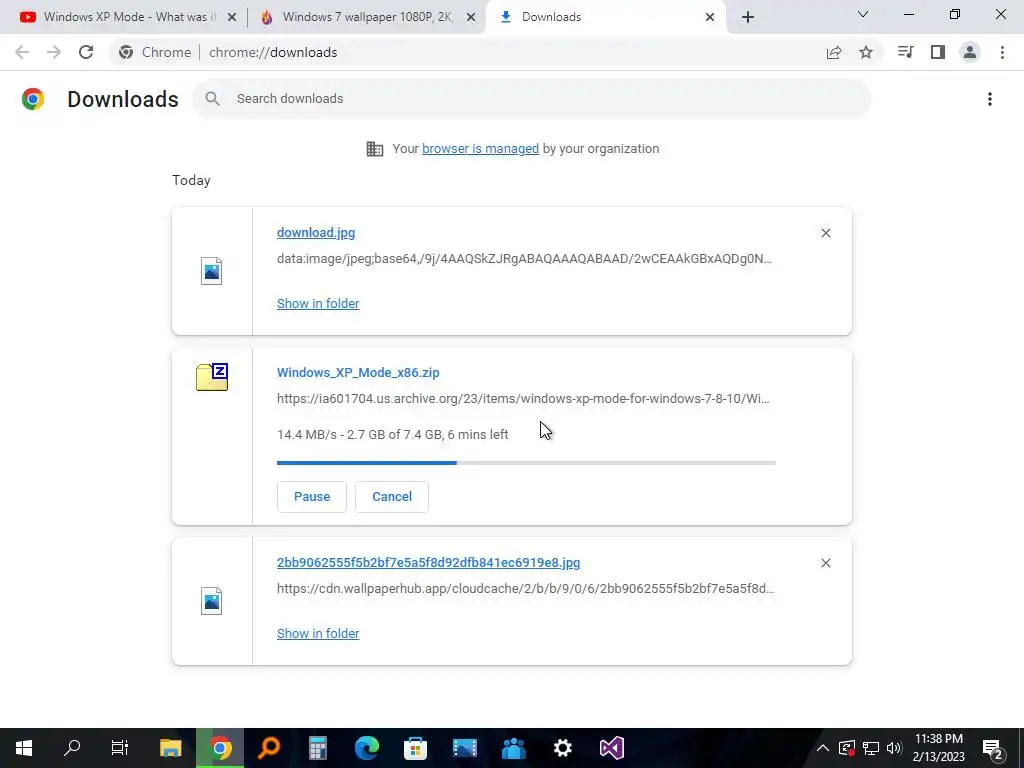Expand hidden system tray icons
The height and width of the screenshot is (768, 1024).
tap(823, 748)
